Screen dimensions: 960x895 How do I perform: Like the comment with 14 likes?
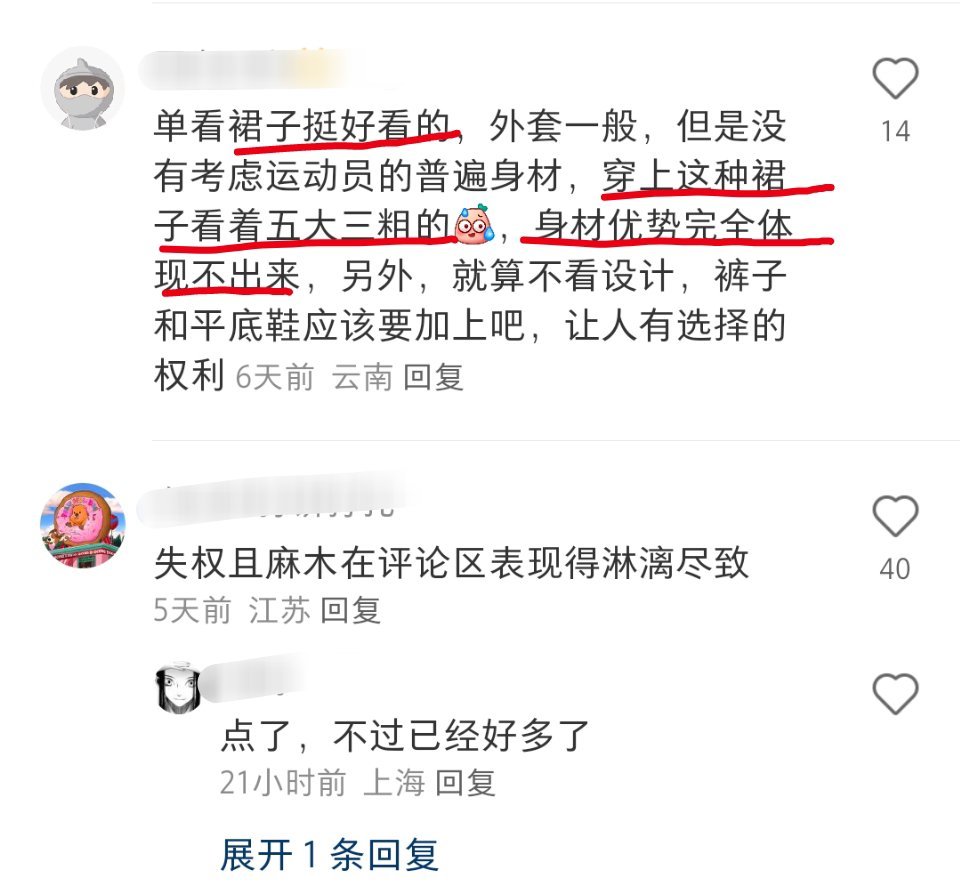895,78
